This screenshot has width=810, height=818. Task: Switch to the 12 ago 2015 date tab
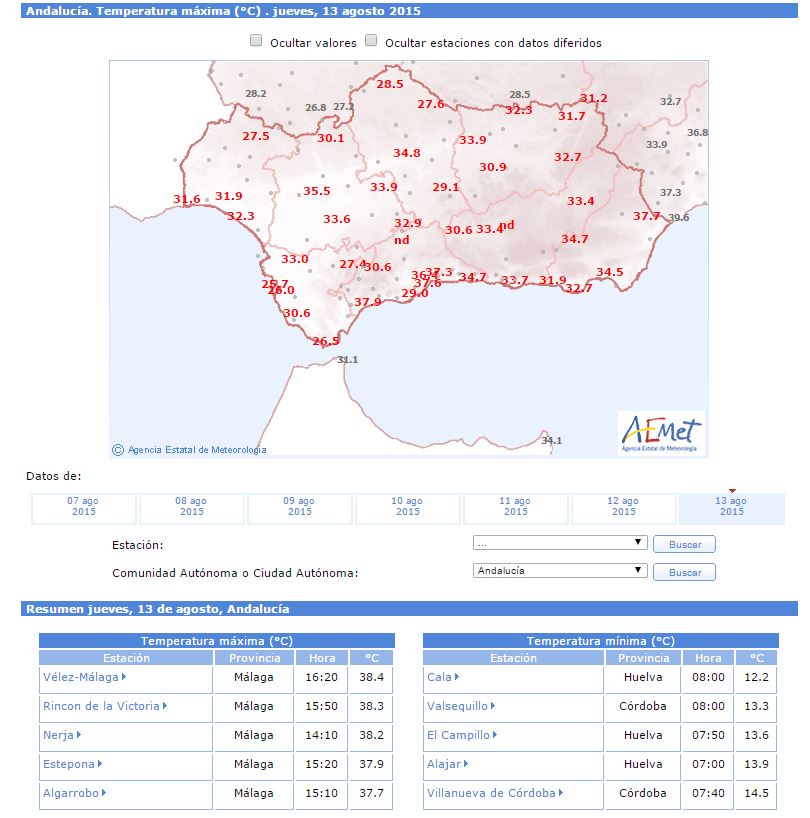click(x=623, y=508)
